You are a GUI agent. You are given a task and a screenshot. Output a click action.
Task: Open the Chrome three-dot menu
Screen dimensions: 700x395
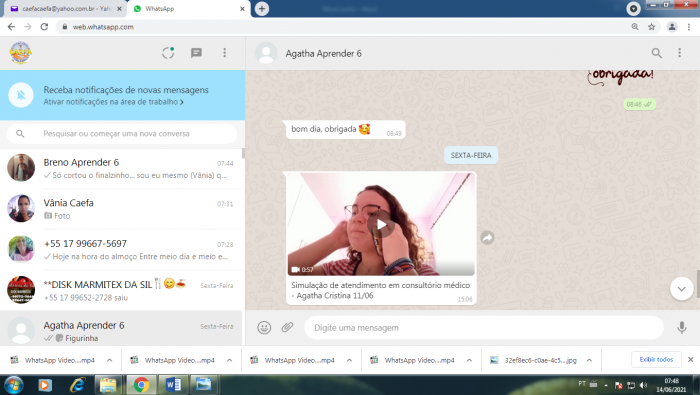(689, 27)
